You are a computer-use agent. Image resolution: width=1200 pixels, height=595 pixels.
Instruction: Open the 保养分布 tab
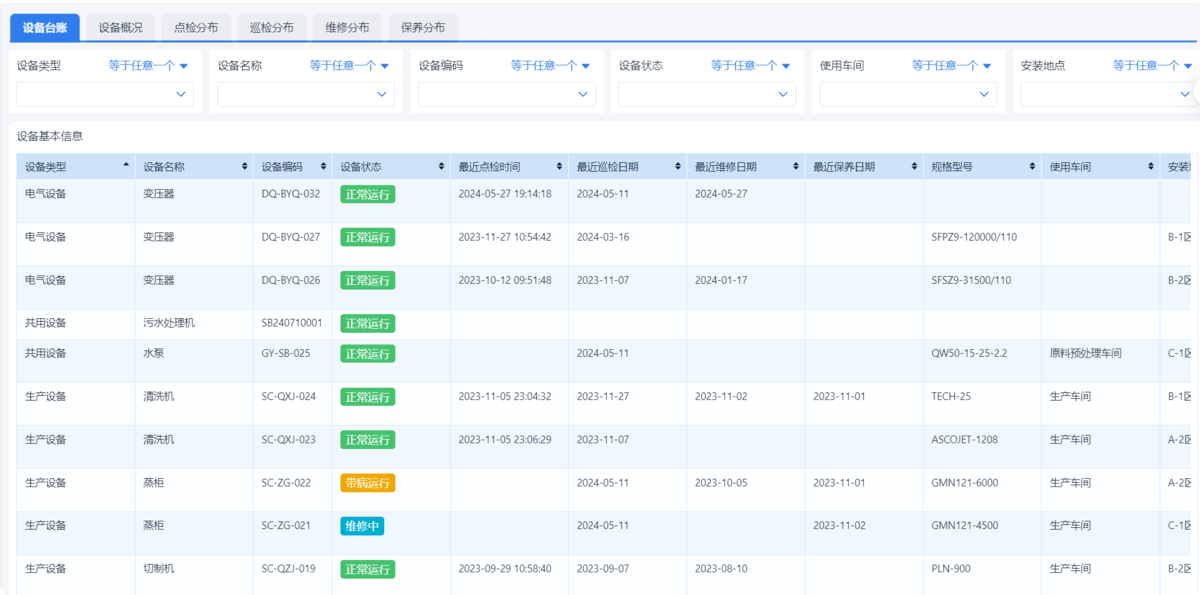[422, 27]
